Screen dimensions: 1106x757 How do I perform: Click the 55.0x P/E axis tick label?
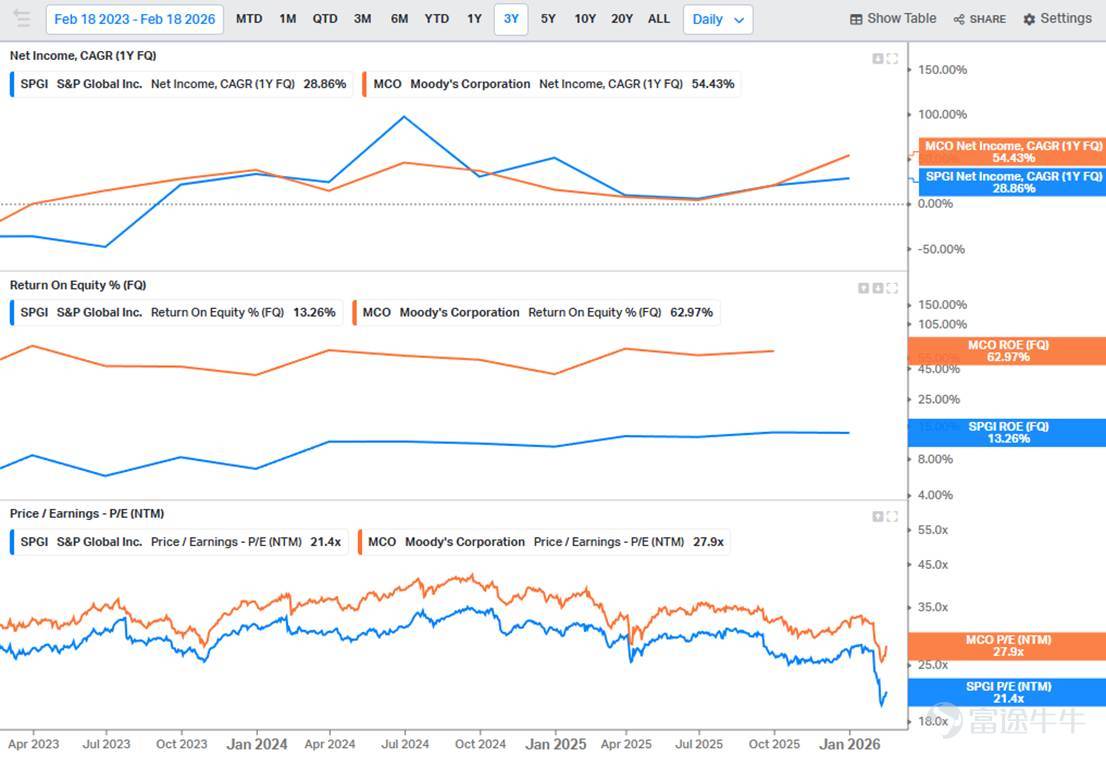pyautogui.click(x=932, y=530)
